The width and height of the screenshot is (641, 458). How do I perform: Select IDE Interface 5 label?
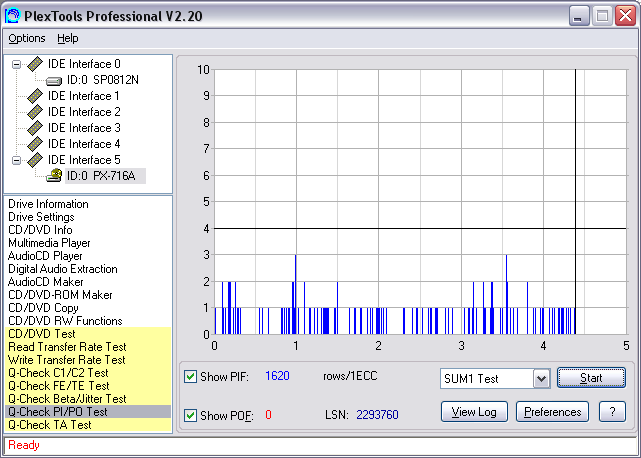coord(84,160)
